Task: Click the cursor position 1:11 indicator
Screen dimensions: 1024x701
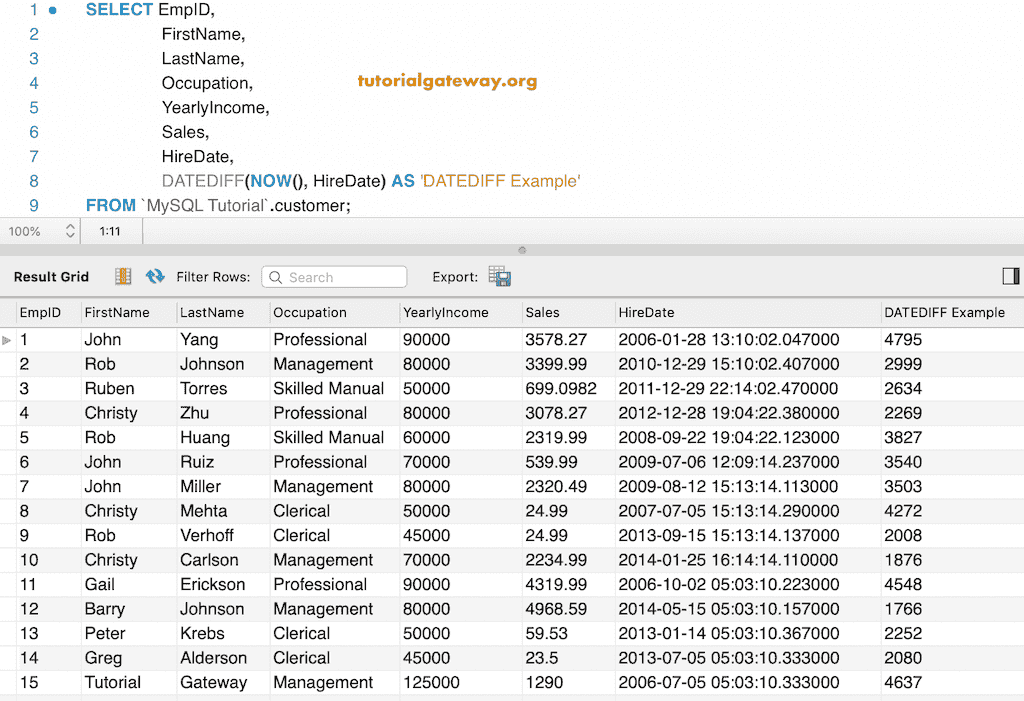Action: (110, 231)
